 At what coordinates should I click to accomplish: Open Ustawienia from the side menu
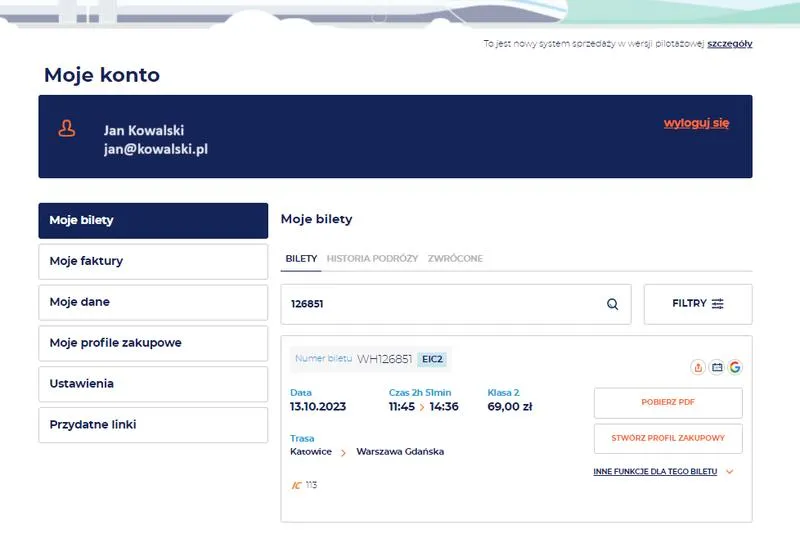153,384
